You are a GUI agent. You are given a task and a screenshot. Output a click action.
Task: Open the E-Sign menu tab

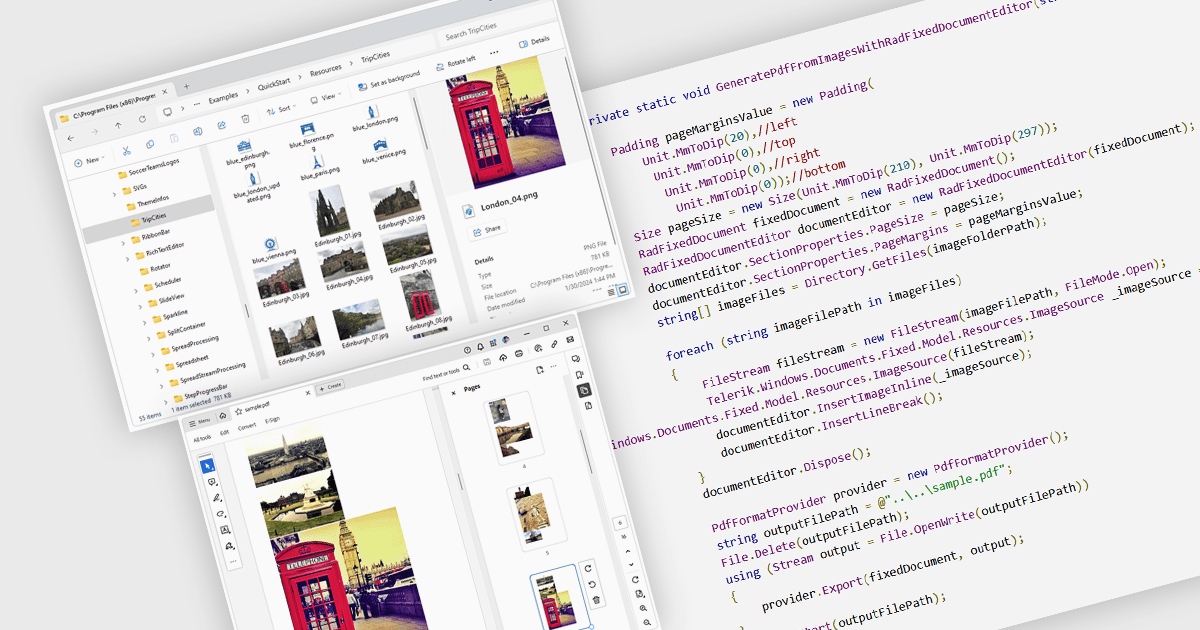pyautogui.click(x=272, y=420)
